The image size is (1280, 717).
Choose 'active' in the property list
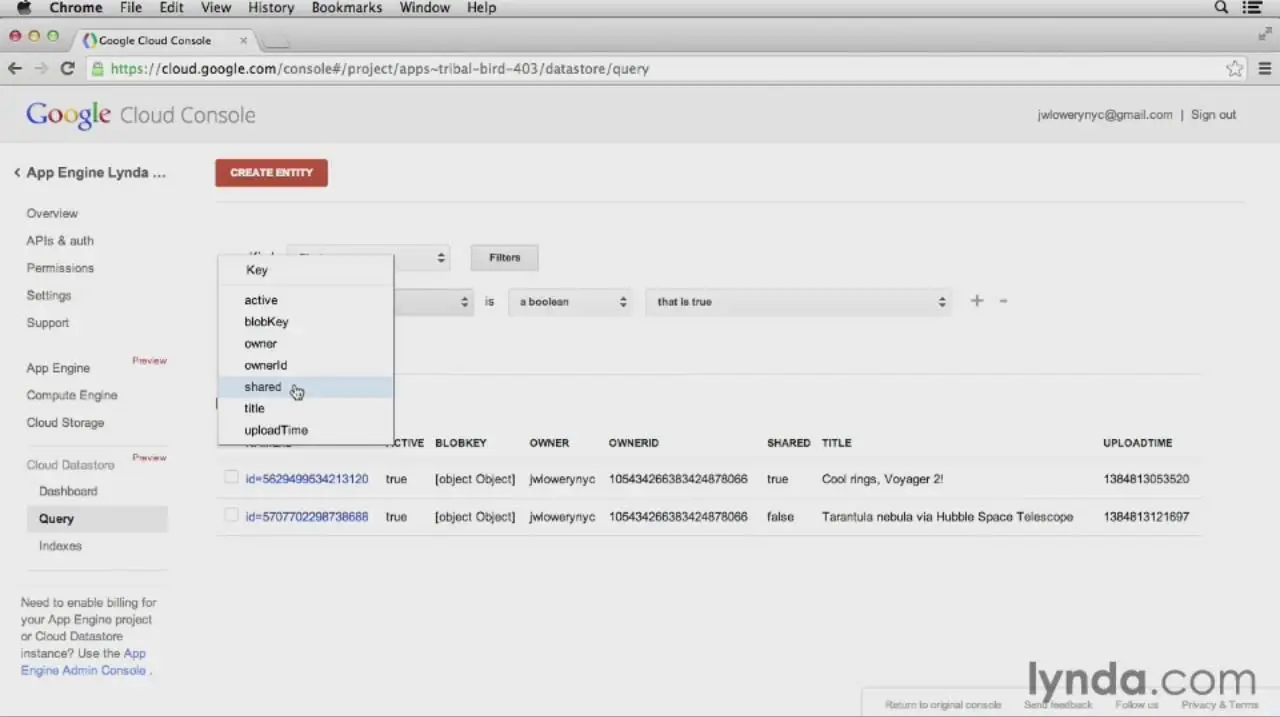pyautogui.click(x=305, y=300)
